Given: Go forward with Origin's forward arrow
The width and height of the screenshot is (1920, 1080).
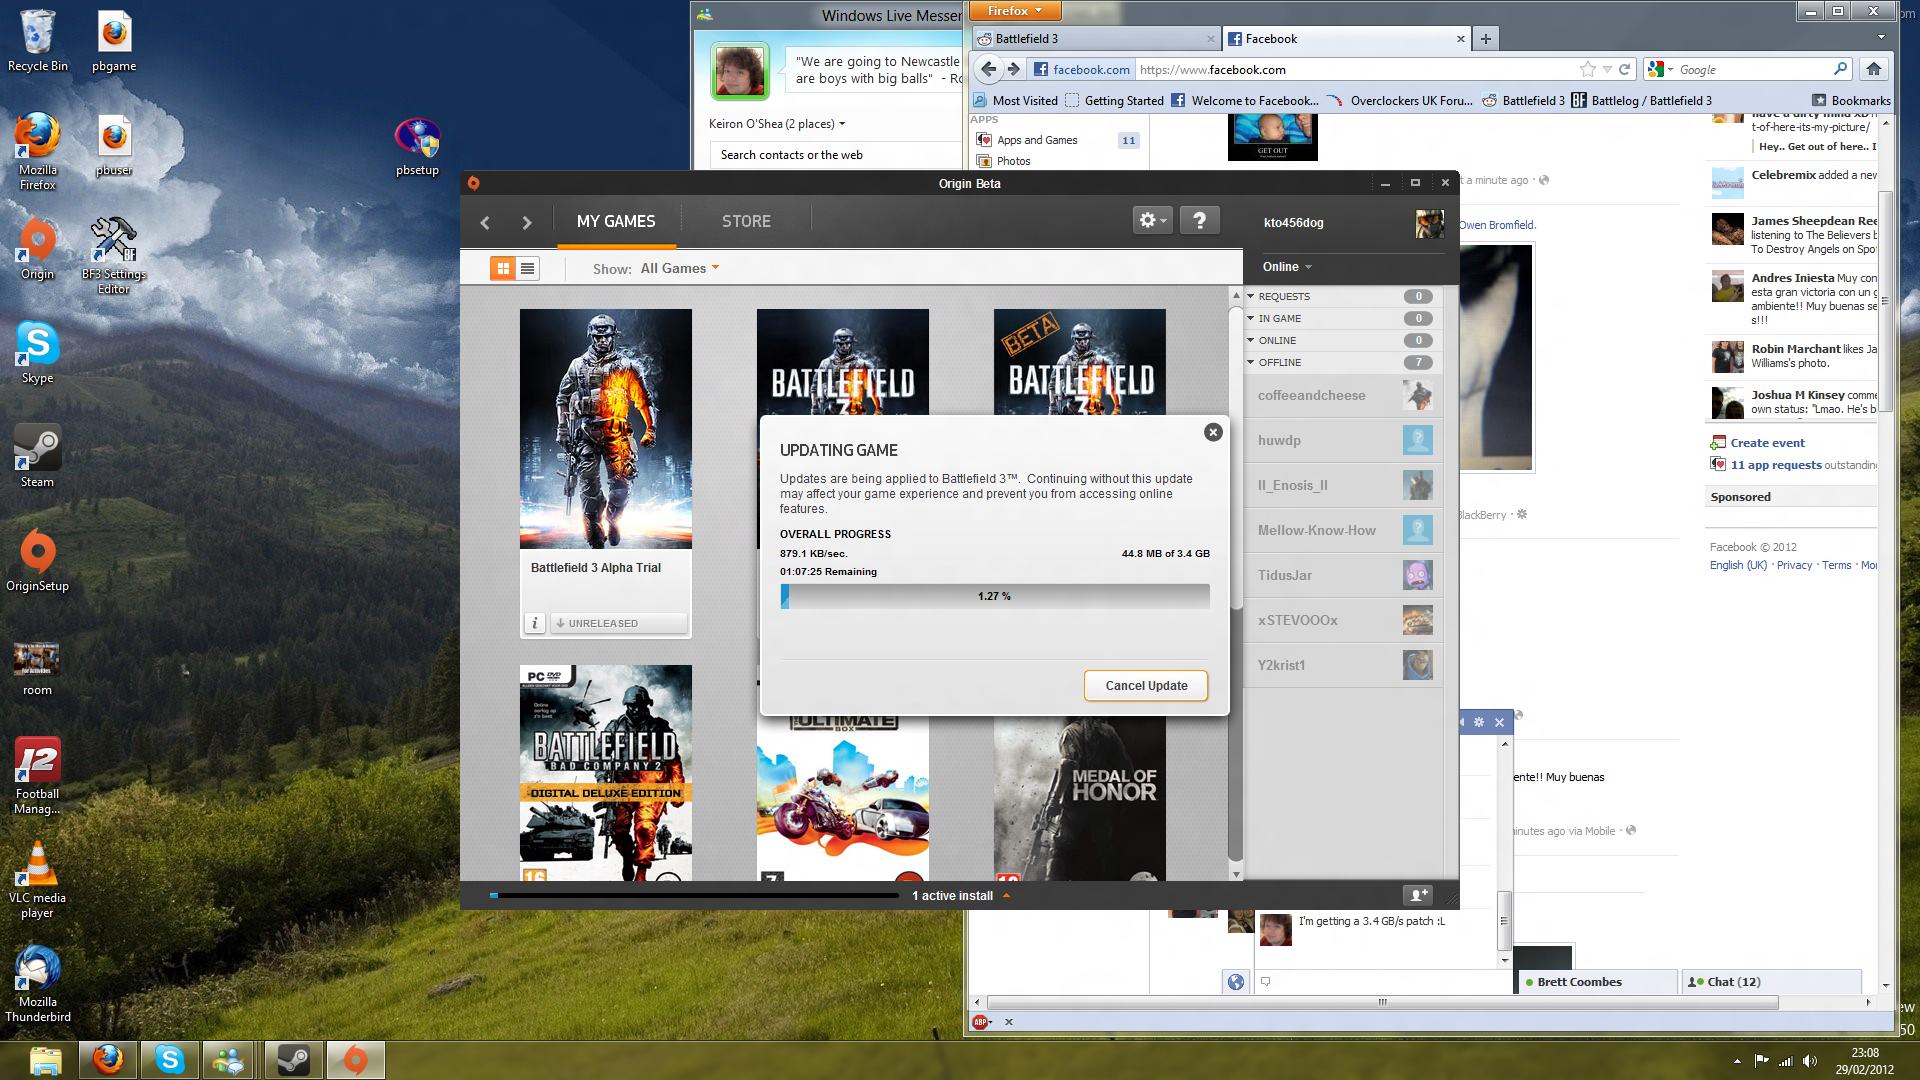Looking at the screenshot, I should pyautogui.click(x=526, y=222).
